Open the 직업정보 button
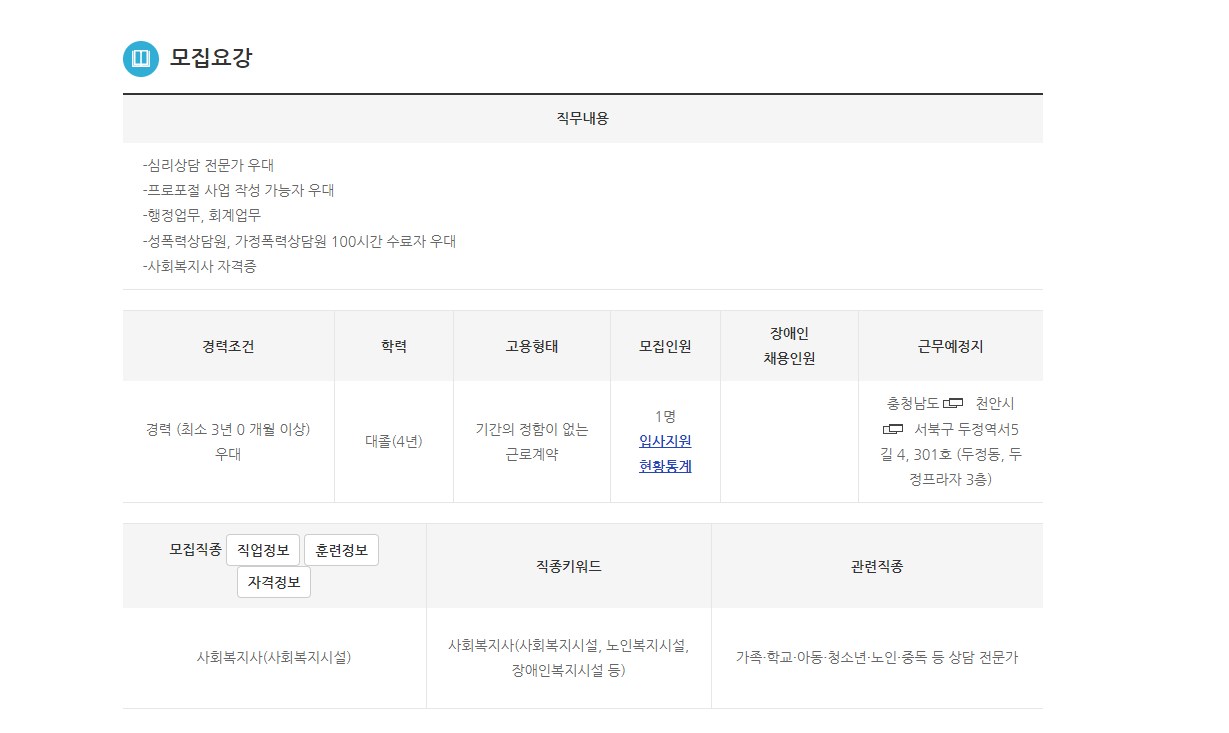 [263, 550]
